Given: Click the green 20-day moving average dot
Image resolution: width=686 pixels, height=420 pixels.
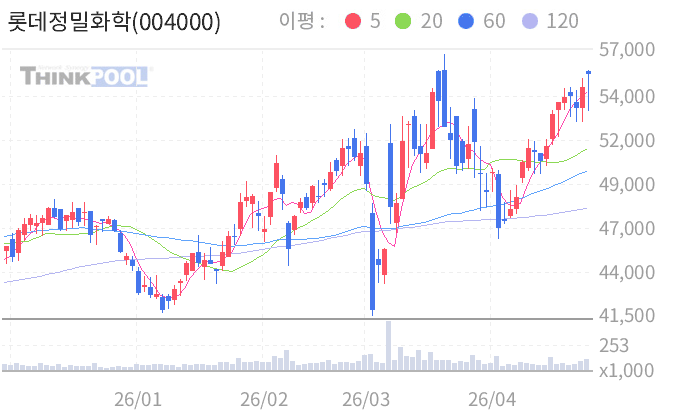Looking at the screenshot, I should tap(403, 21).
